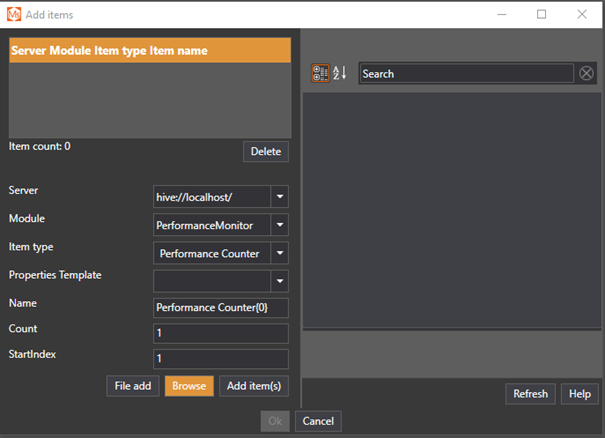Sort properties alphabetically with A-Z icon
The height and width of the screenshot is (438, 605).
[339, 73]
